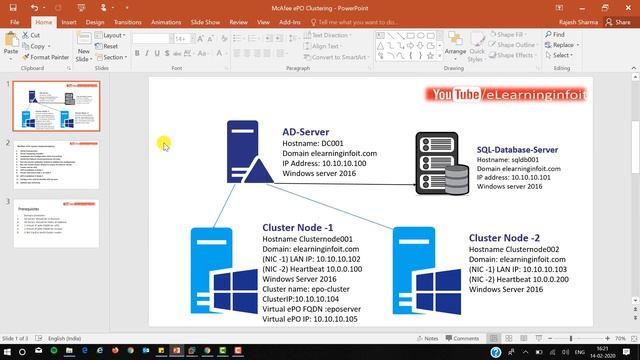Reset the slide layout
The width and height of the screenshot is (640, 360).
[x=107, y=46]
